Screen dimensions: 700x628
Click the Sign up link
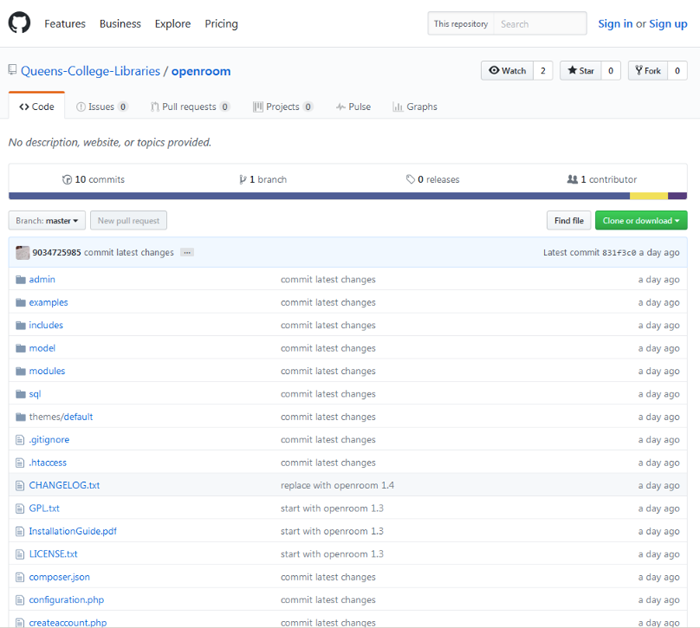(668, 24)
